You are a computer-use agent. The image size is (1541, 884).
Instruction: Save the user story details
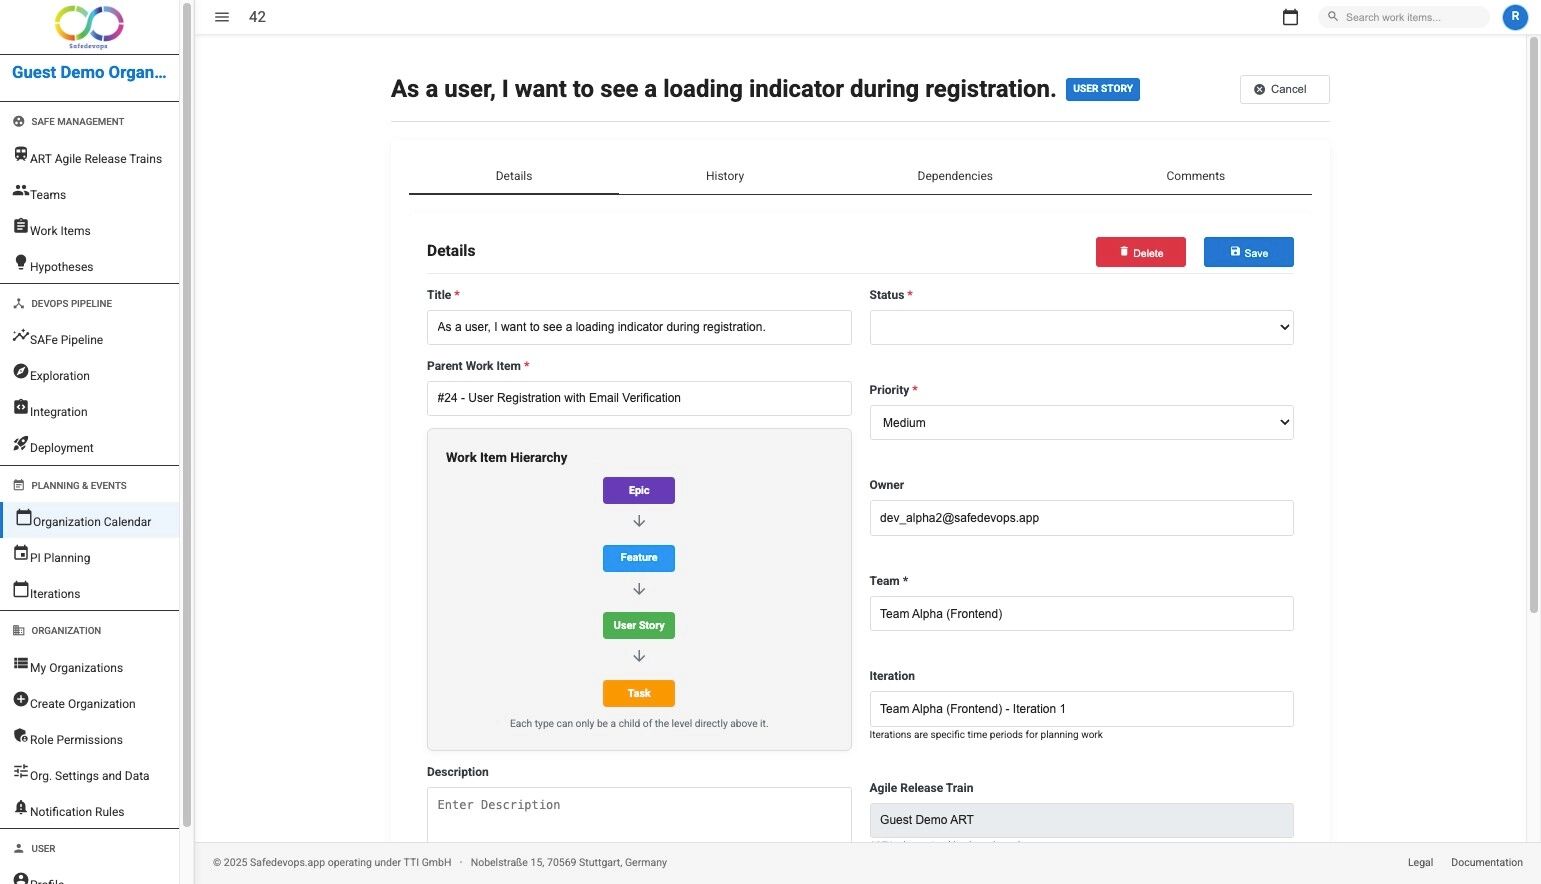click(1248, 252)
